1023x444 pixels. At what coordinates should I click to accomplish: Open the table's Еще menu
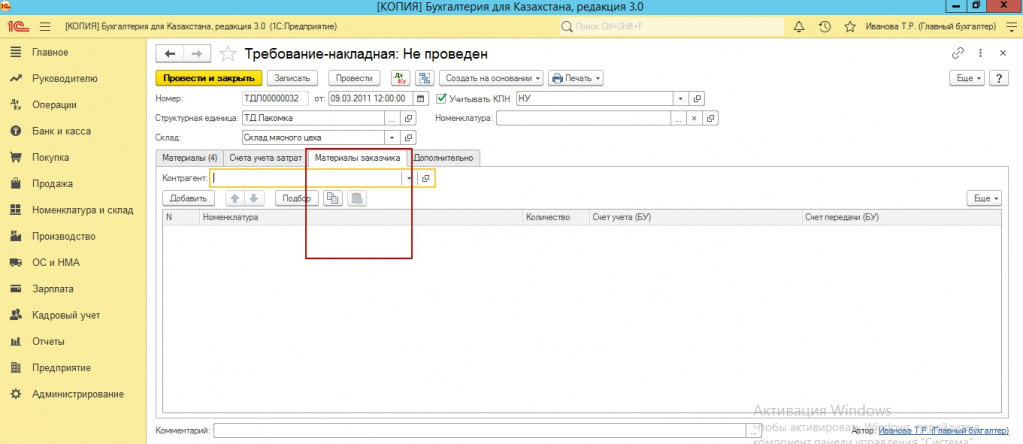tap(985, 198)
